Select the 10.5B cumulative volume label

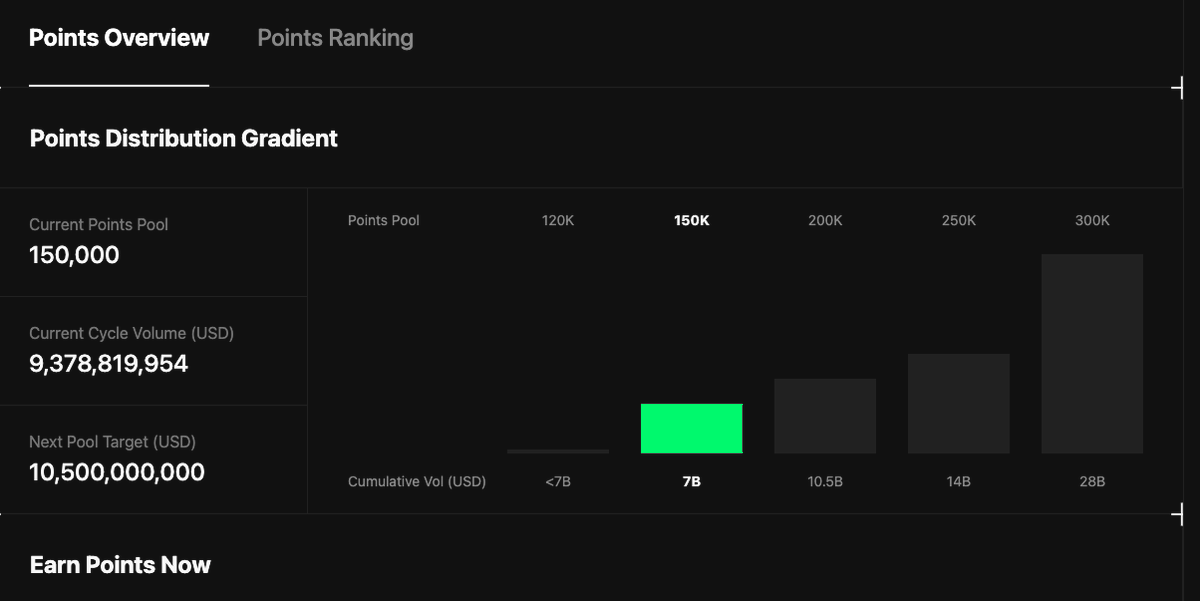click(x=825, y=481)
